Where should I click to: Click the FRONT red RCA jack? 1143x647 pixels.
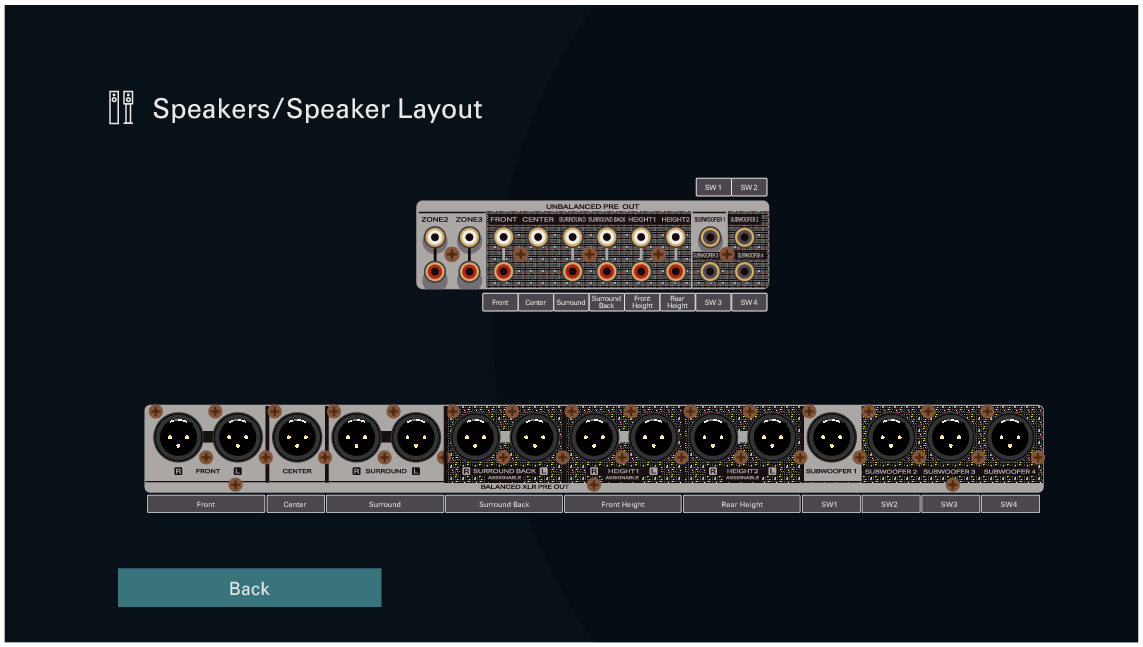tap(503, 271)
